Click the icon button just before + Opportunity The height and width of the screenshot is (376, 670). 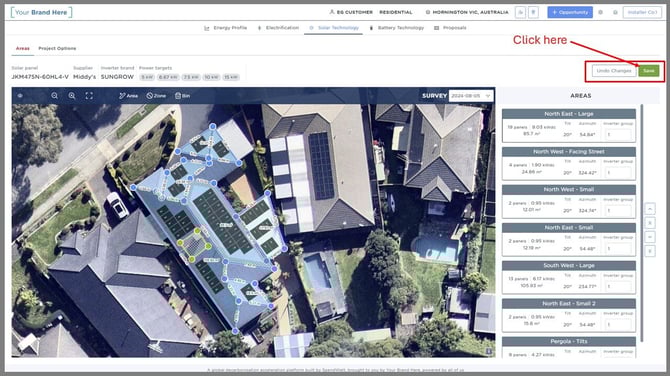pos(533,12)
